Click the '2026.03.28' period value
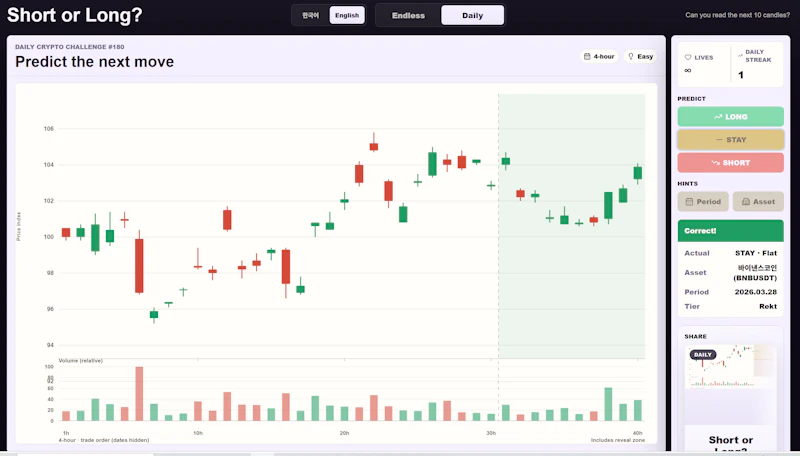Screen dimensions: 800x456 click(756, 292)
